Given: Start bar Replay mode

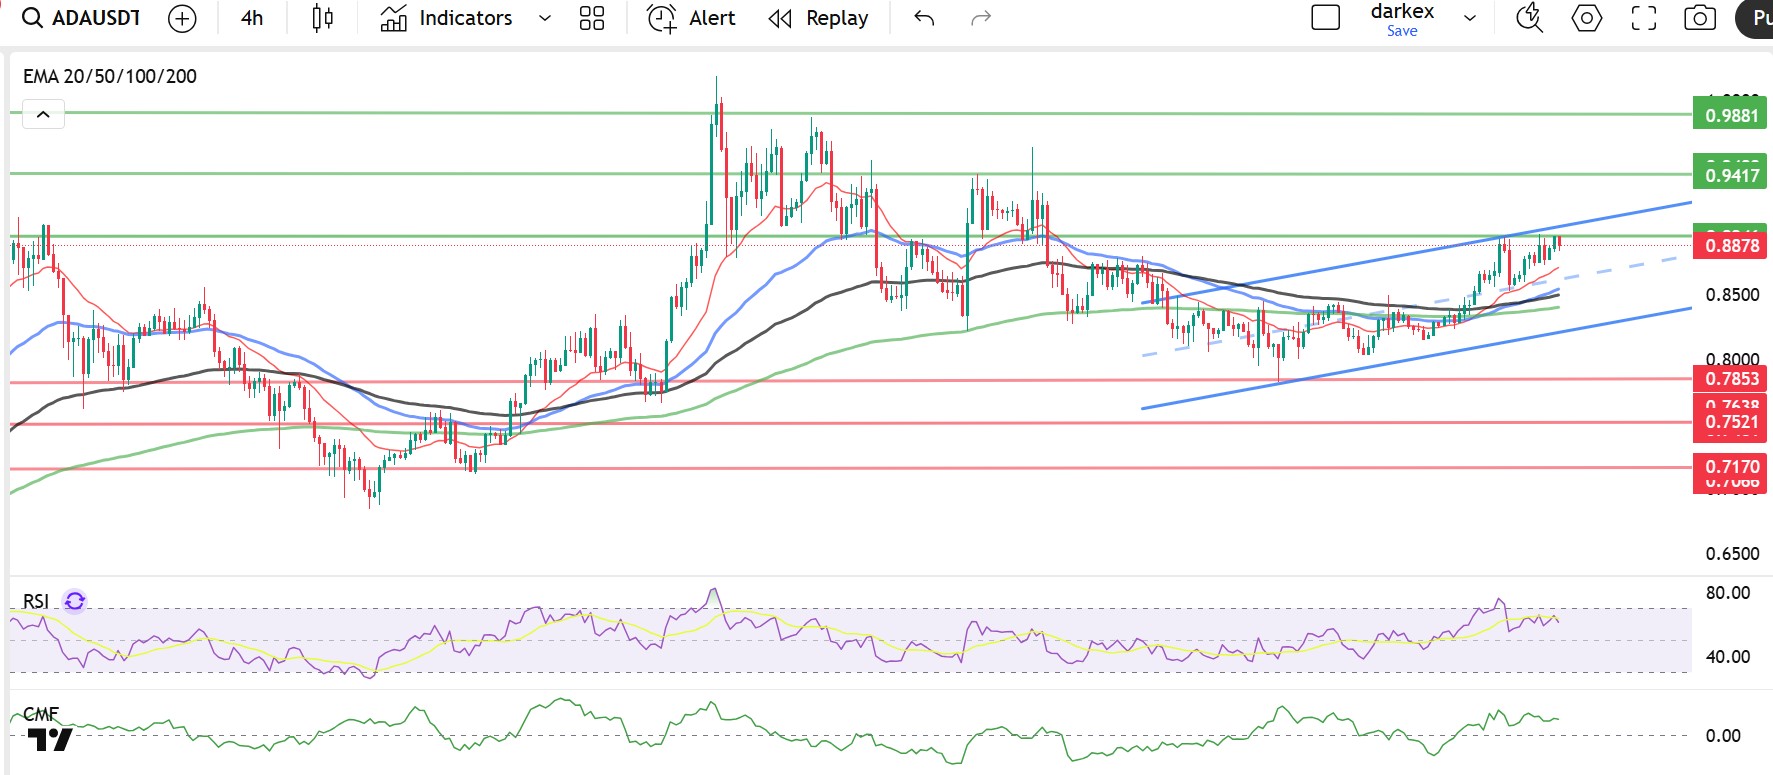Looking at the screenshot, I should pos(818,18).
